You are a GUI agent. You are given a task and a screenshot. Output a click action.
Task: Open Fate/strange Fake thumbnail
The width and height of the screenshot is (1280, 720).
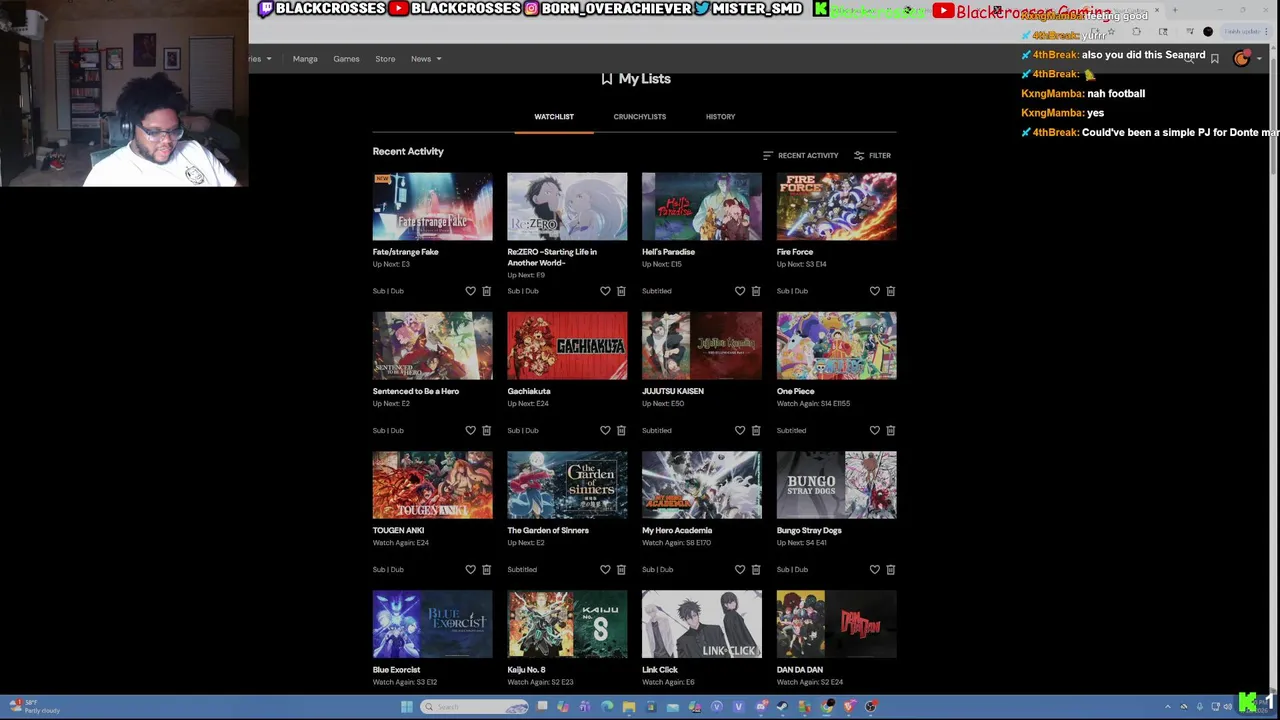[433, 206]
